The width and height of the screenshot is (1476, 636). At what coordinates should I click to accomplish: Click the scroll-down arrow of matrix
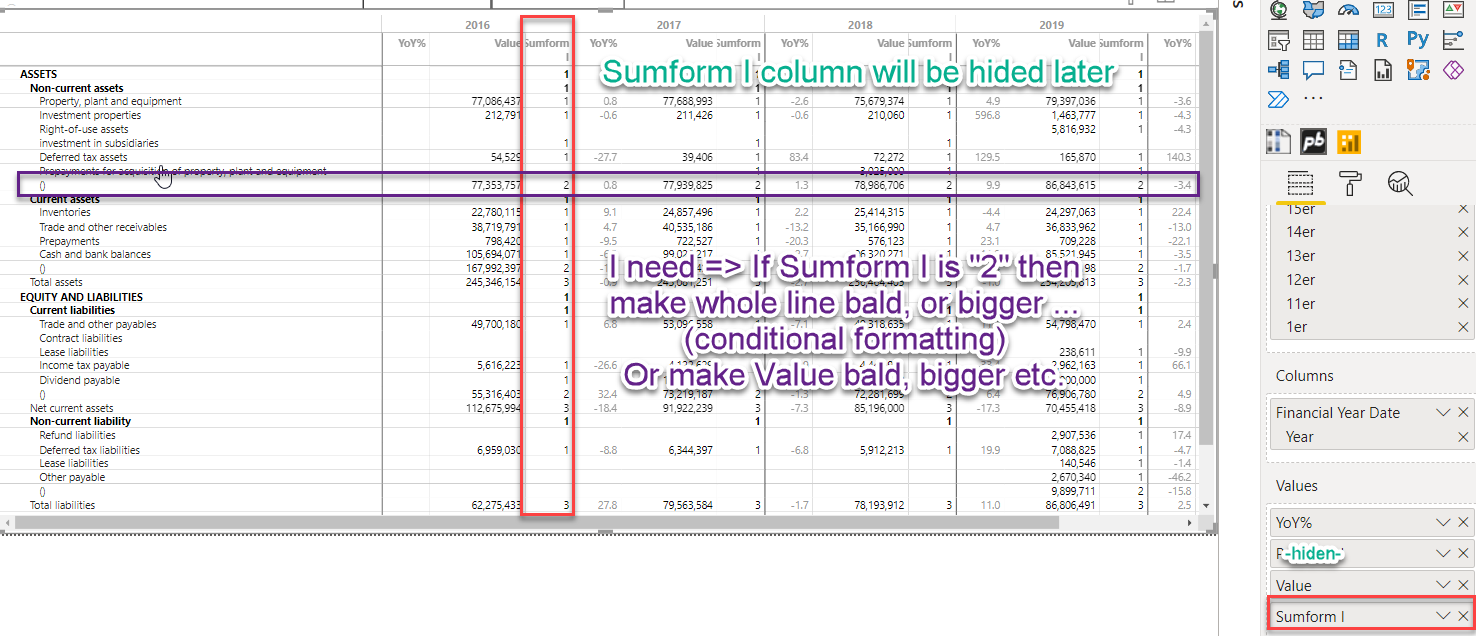click(1205, 506)
